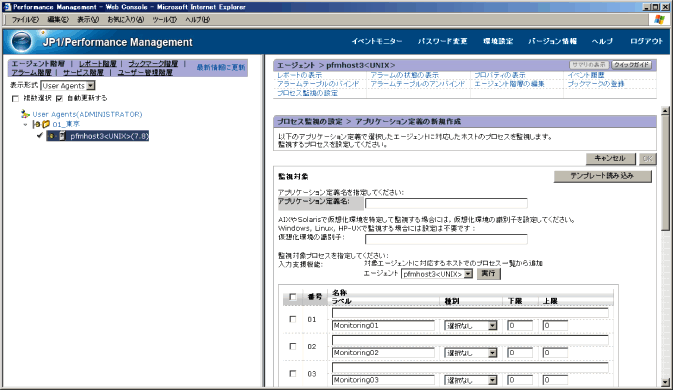The height and width of the screenshot is (390, 673).
Task: Click レポートの表示 link
Action: (x=299, y=75)
